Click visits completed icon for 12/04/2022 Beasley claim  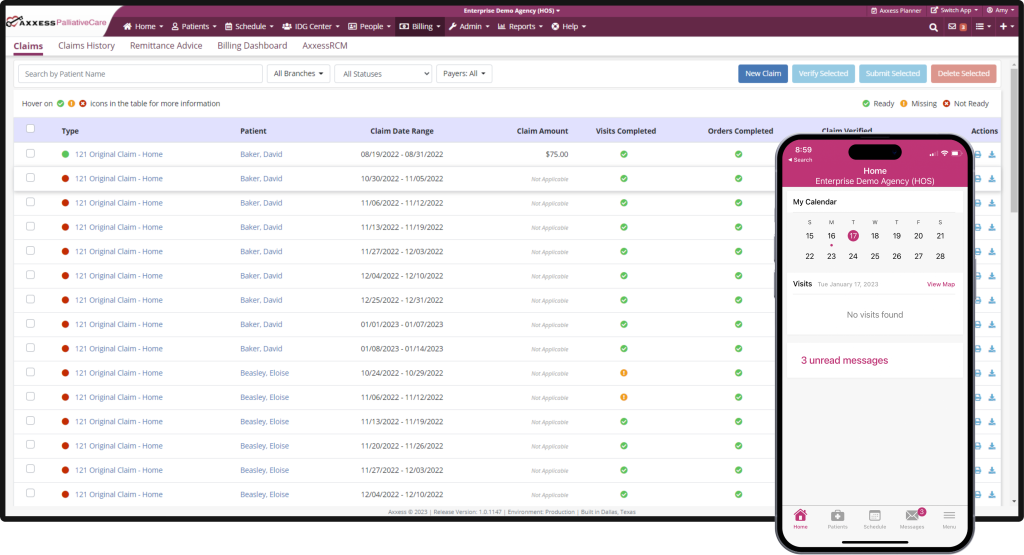(x=624, y=494)
